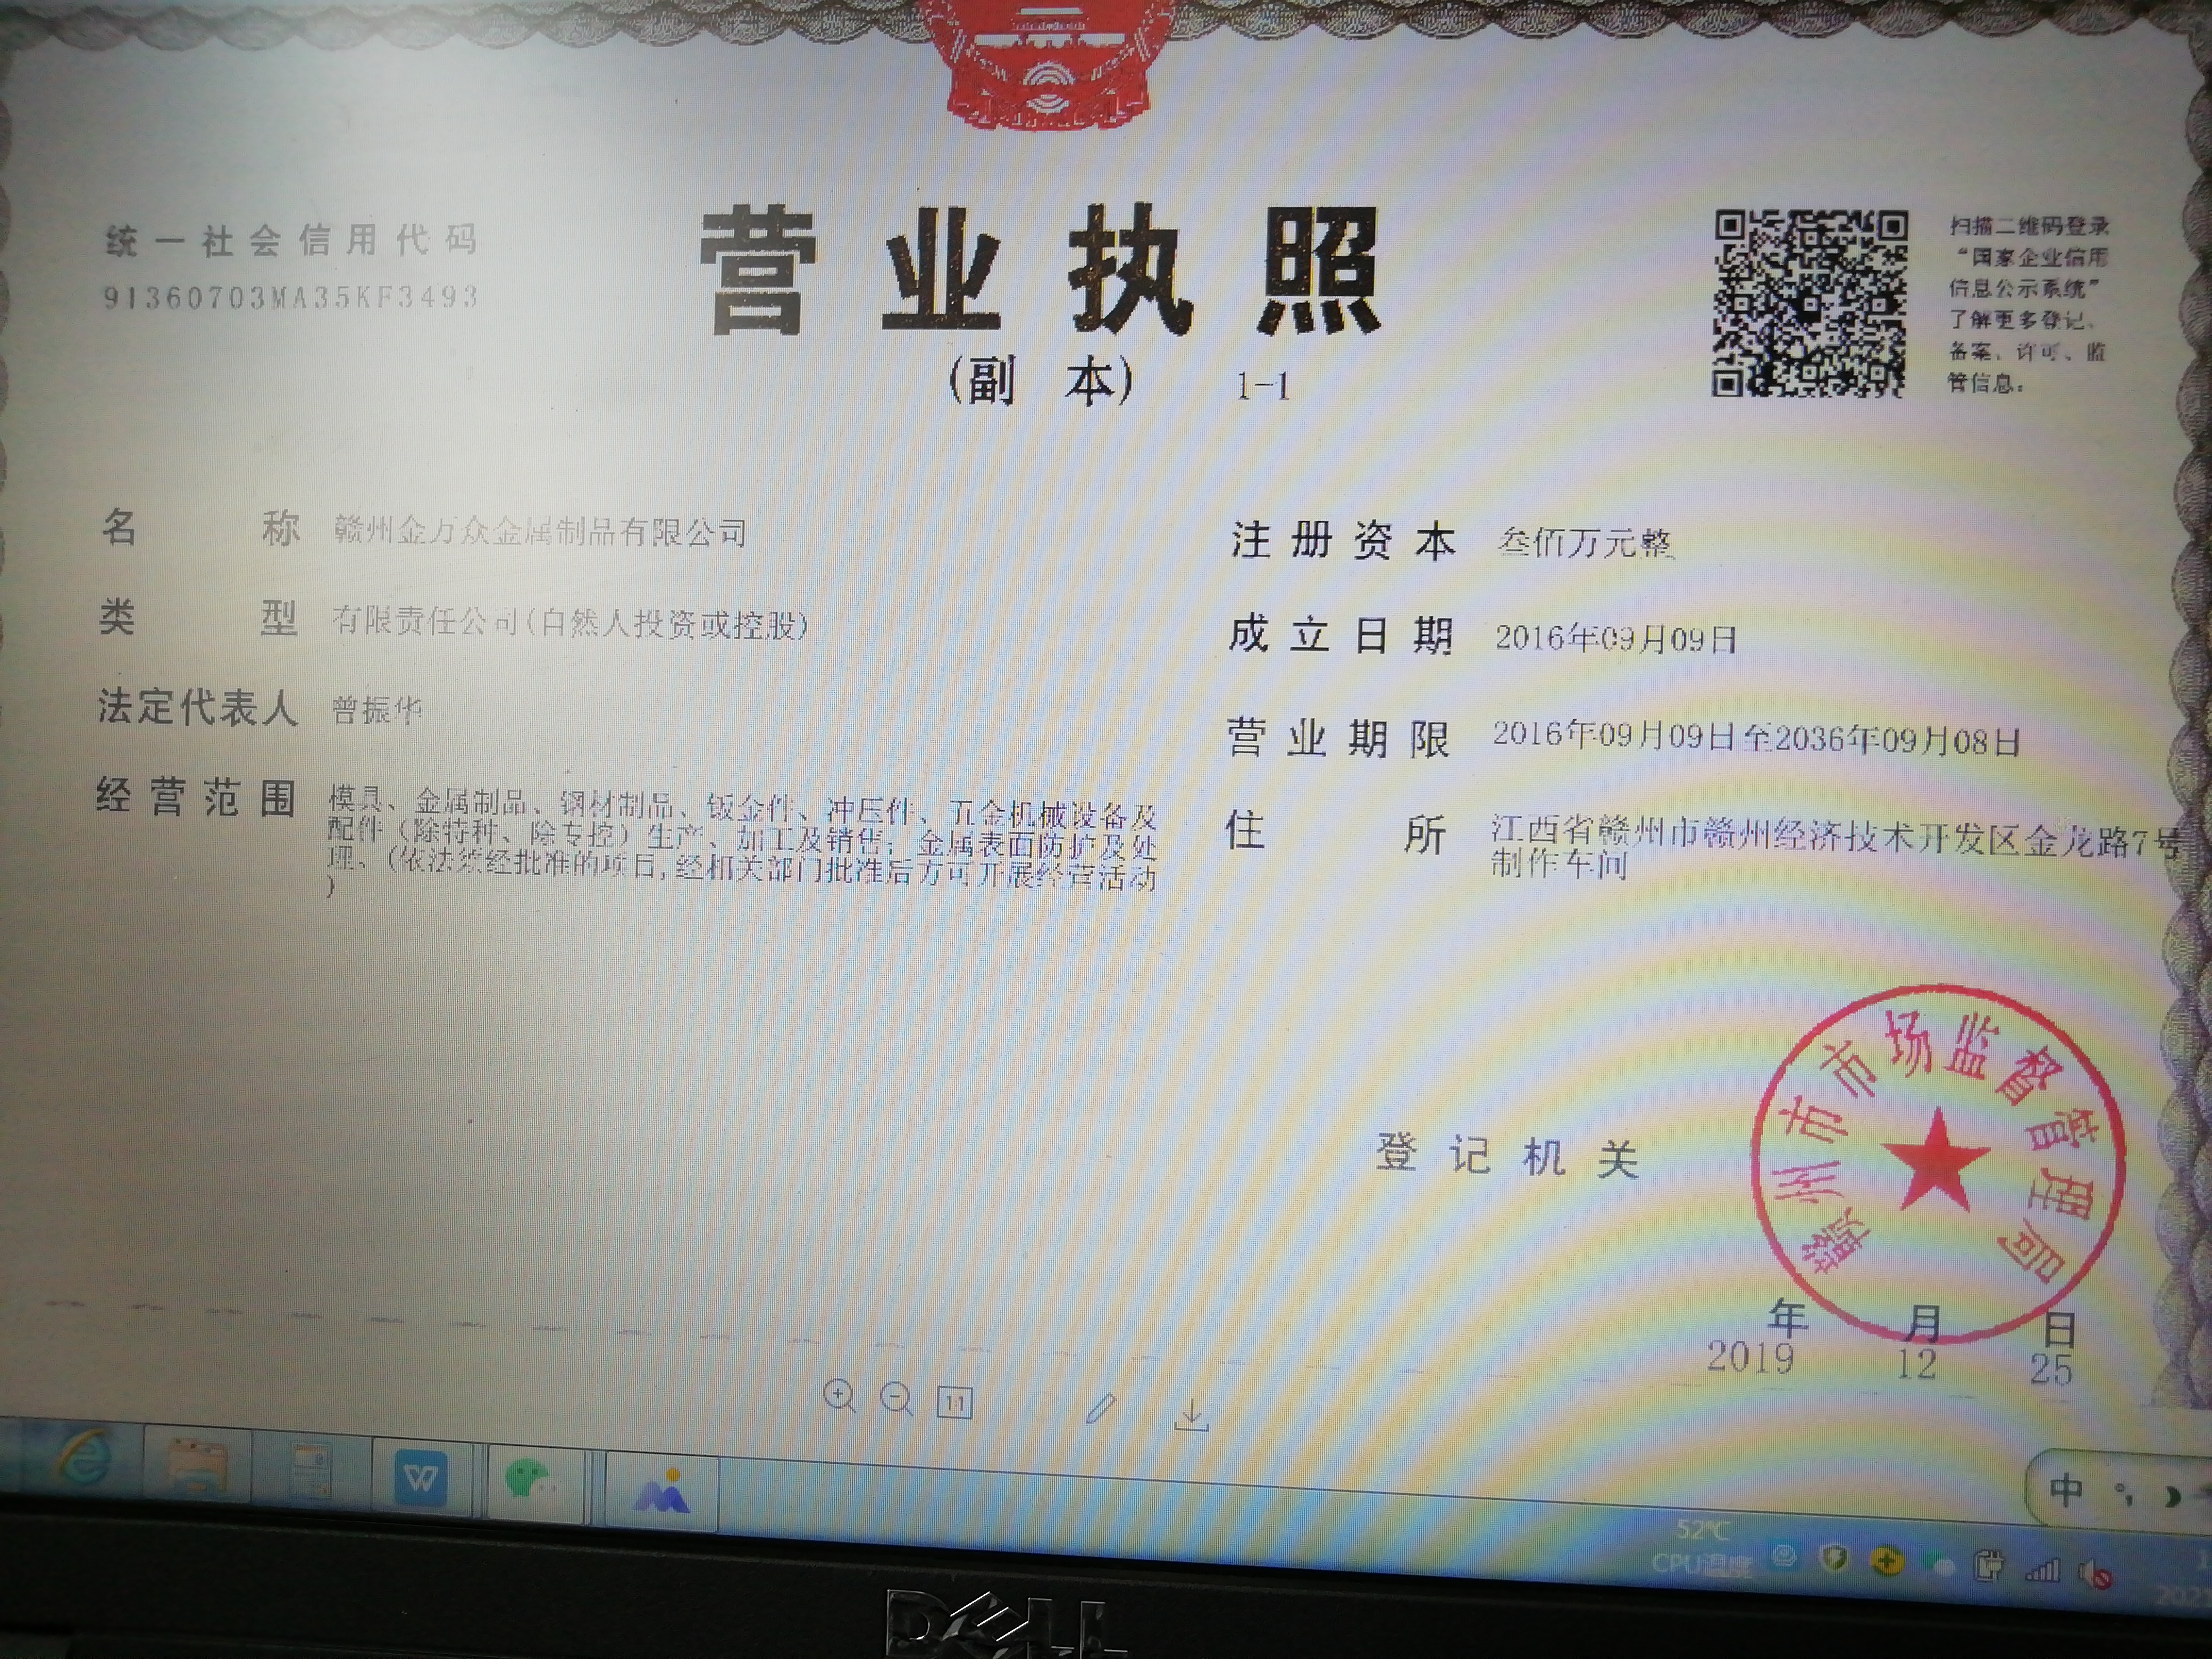Click the legal representative name 曾振华
This screenshot has width=2212, height=1659.
click(x=377, y=710)
